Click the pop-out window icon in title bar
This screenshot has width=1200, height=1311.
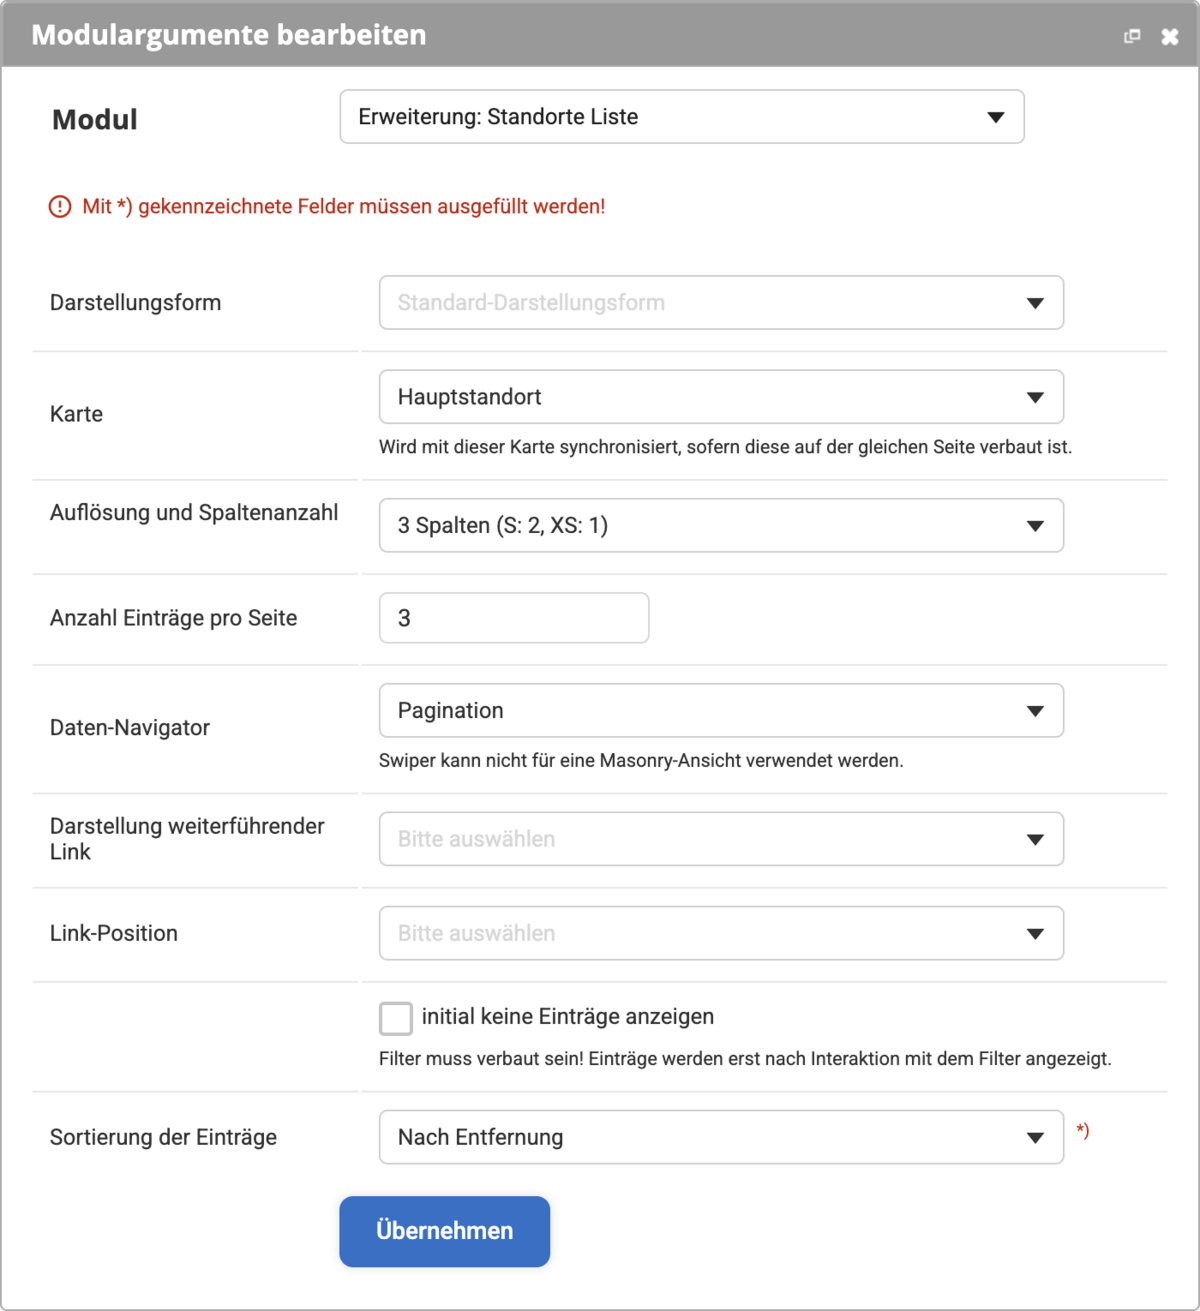[x=1132, y=36]
